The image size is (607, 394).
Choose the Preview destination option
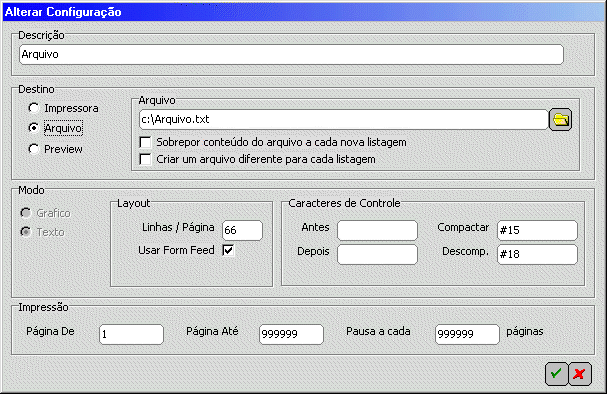coord(34,149)
